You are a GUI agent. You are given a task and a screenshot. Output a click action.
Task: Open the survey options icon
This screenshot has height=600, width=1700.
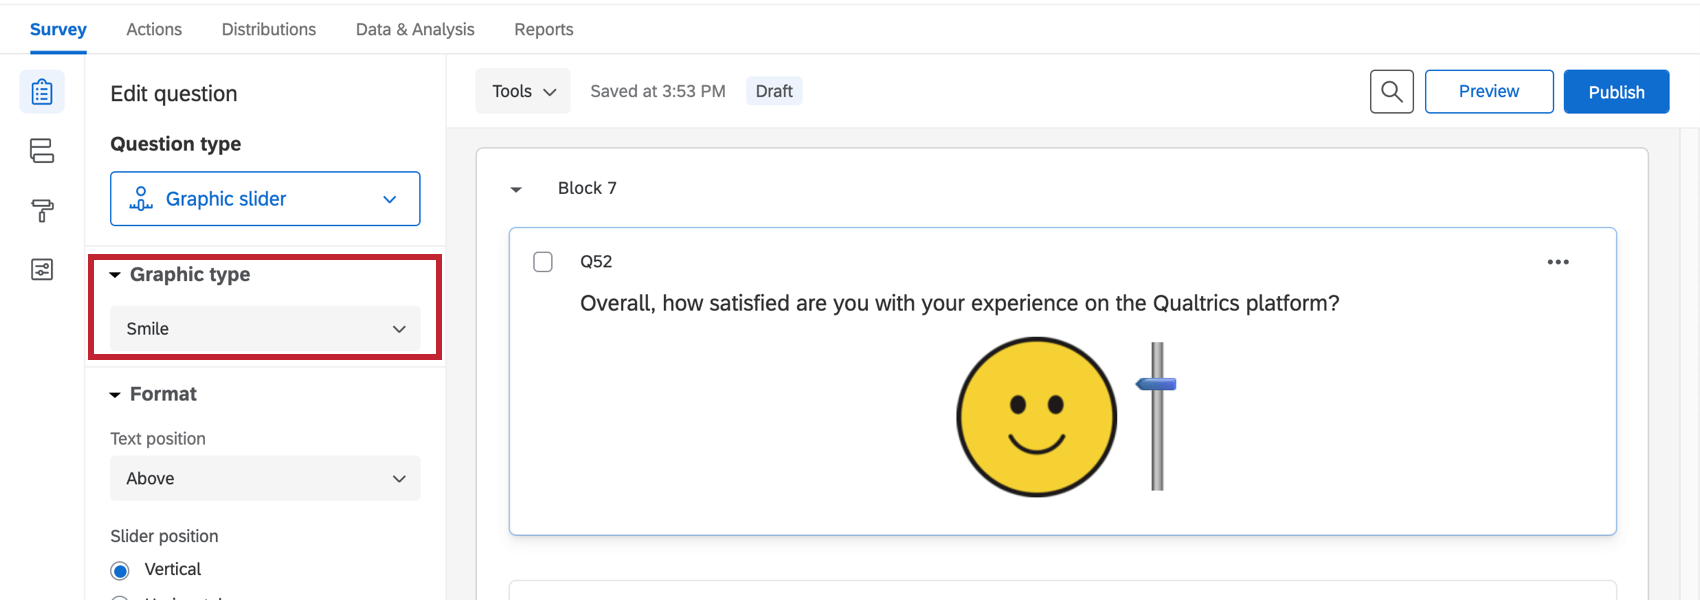pyautogui.click(x=42, y=269)
